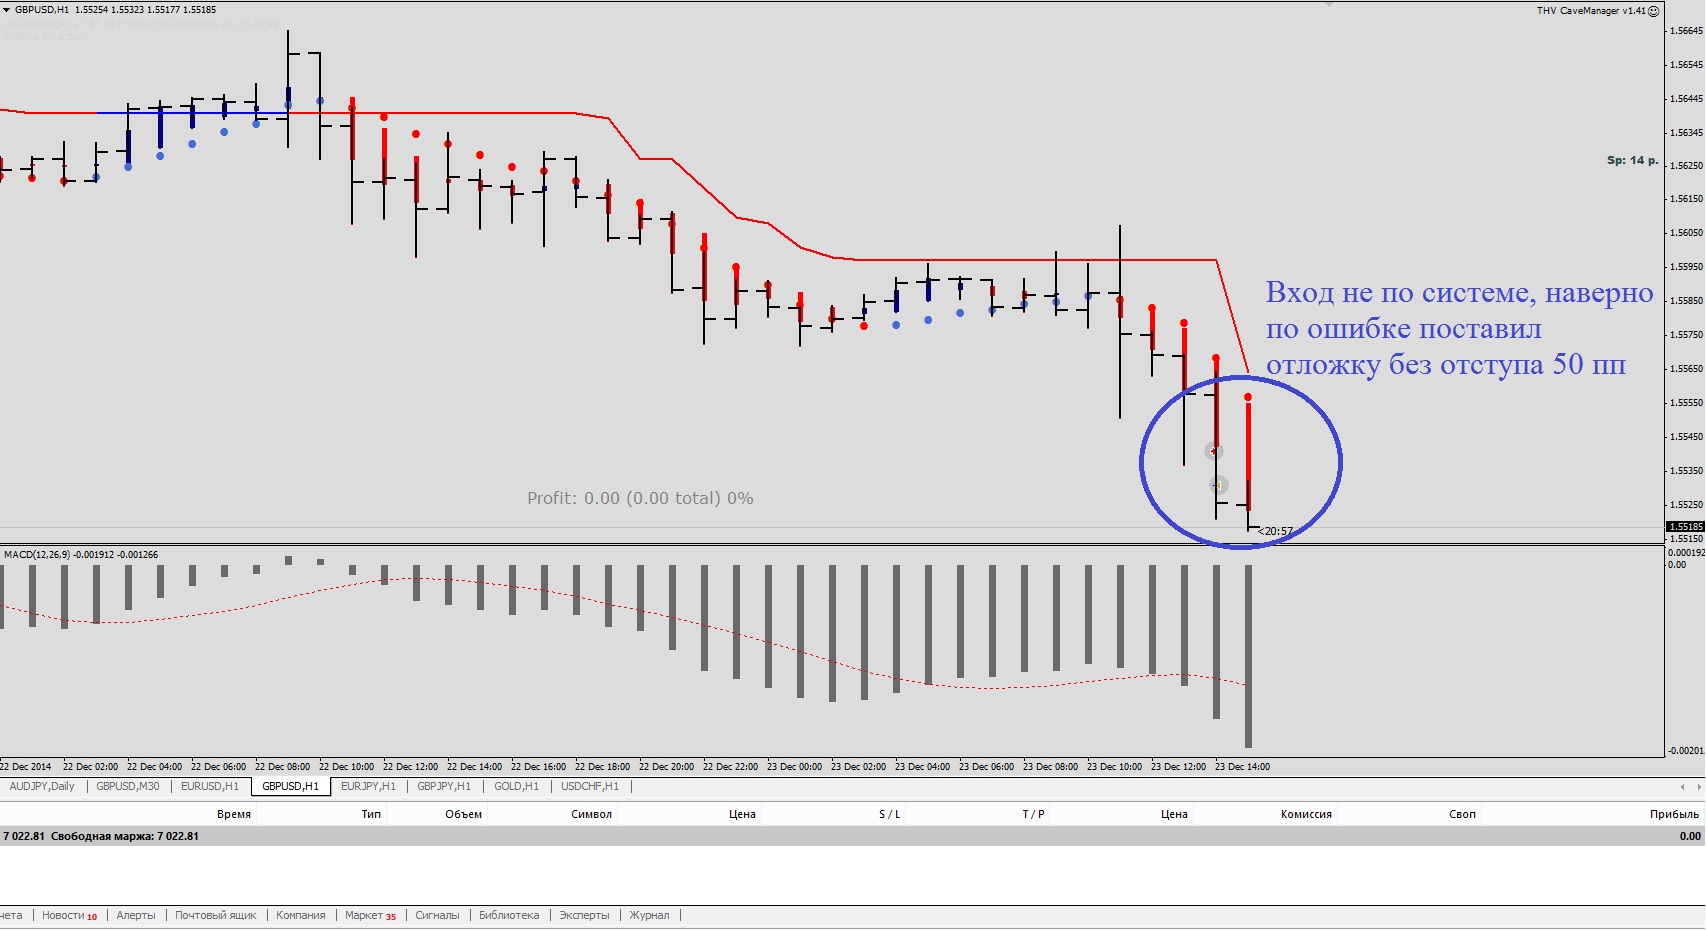The image size is (1706, 931).
Task: Sort trades by the Символ column header
Action: [592, 814]
